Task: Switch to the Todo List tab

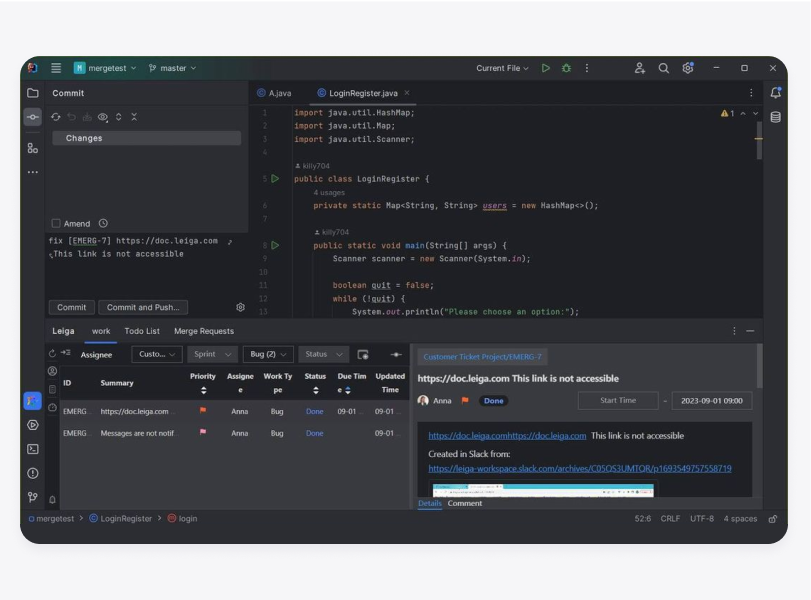Action: point(142,331)
